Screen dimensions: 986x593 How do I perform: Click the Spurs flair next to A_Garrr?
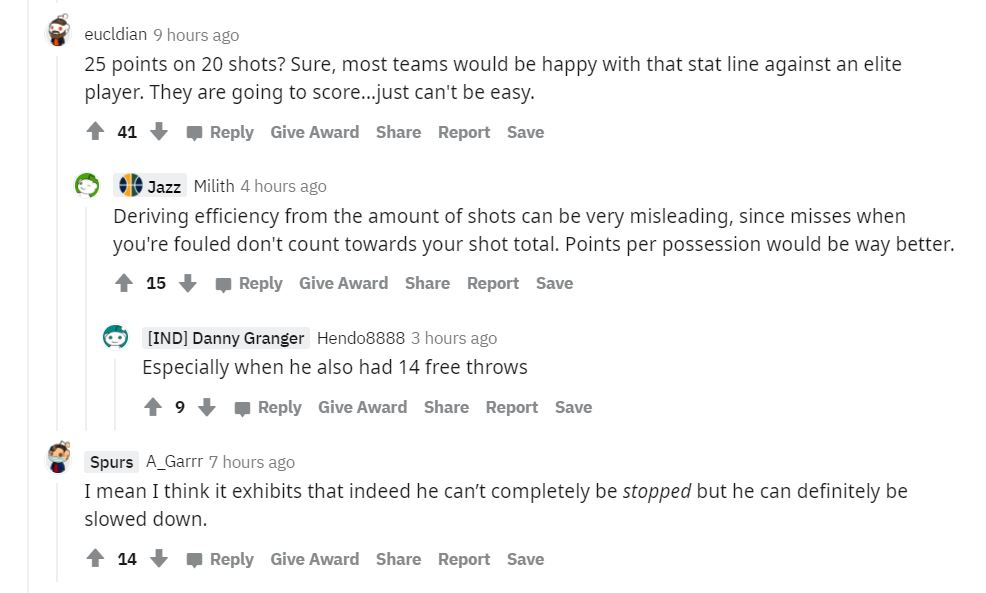pos(110,461)
